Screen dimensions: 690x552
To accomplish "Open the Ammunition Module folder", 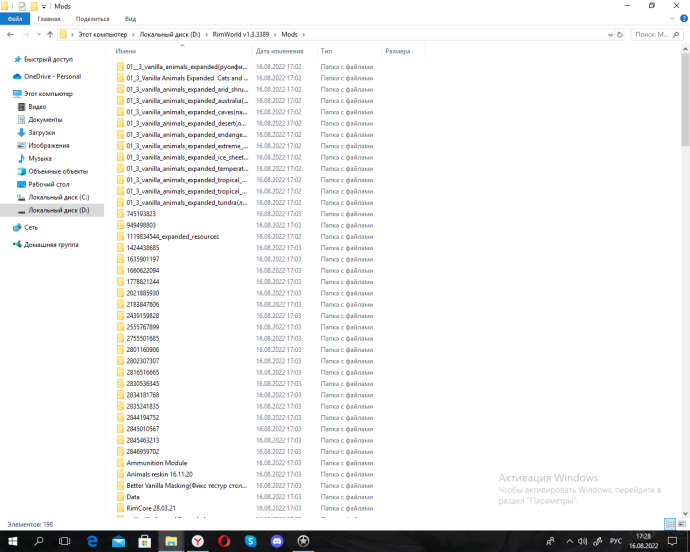I will click(x=156, y=463).
